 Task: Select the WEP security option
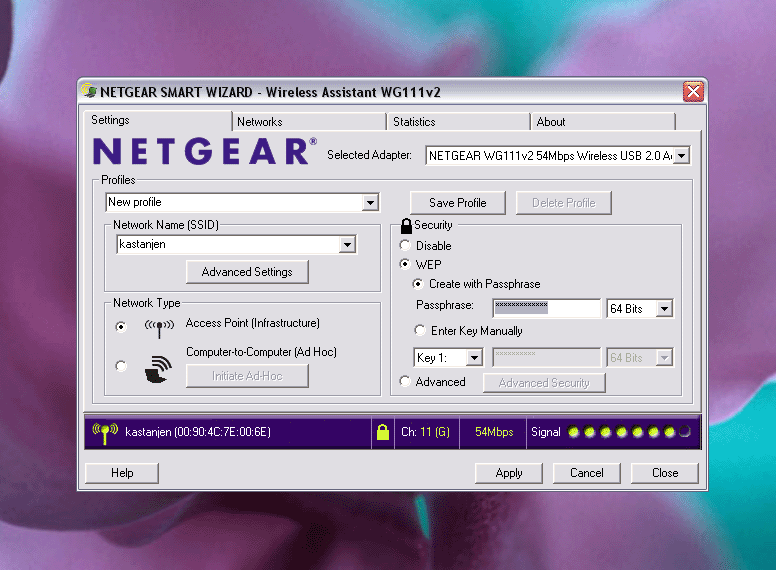pos(405,264)
